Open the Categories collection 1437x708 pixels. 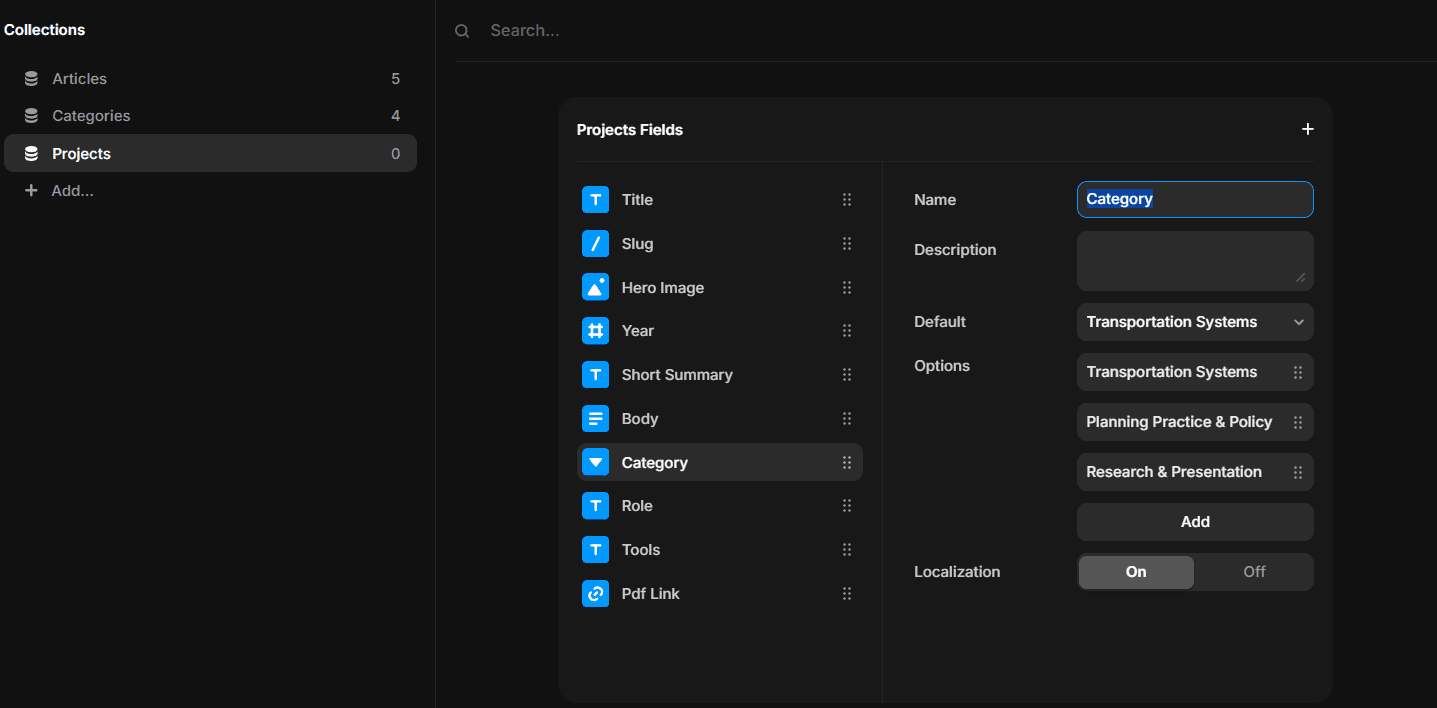pos(91,116)
